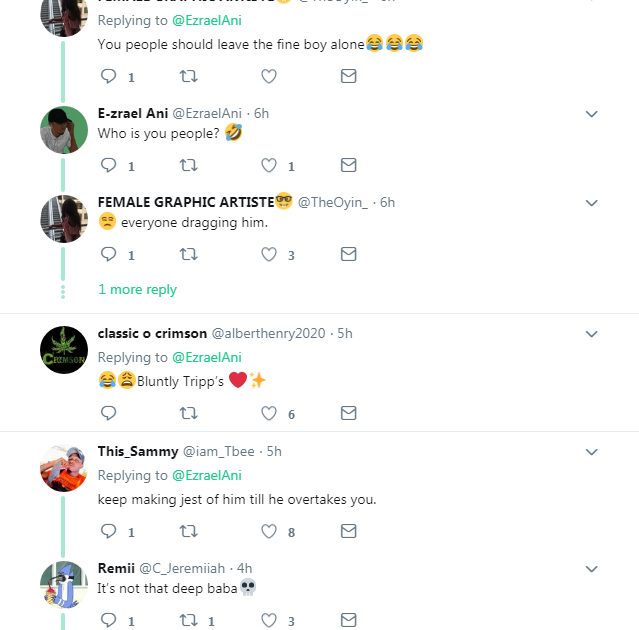Screen dimensions: 639x630
Task: Open Remii's cartoon bird avatar
Action: click(x=64, y=584)
